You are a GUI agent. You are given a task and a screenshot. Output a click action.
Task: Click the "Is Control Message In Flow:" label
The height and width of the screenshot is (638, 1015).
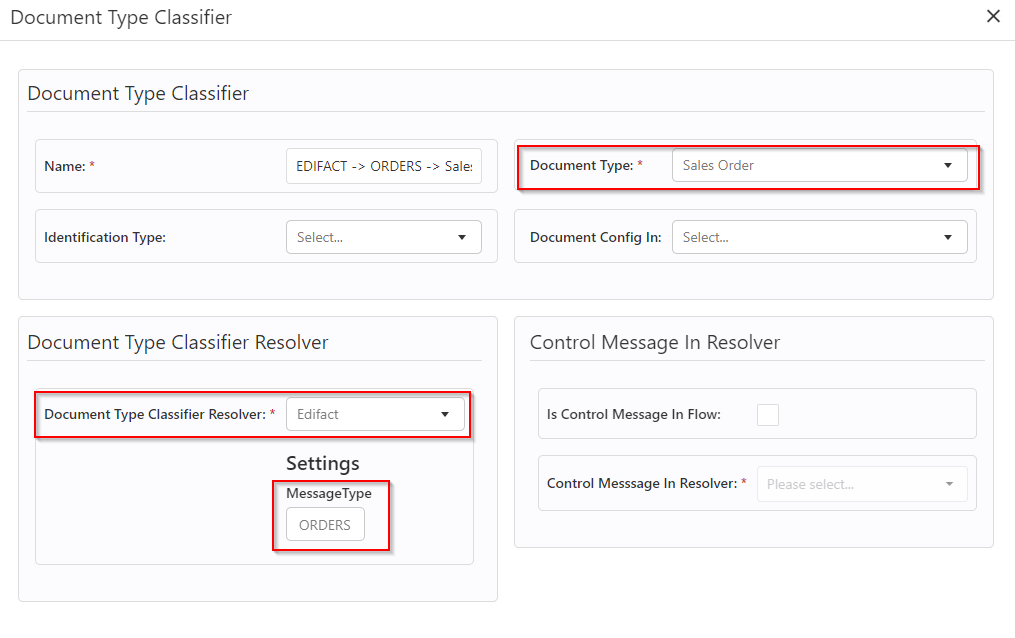click(x=633, y=414)
